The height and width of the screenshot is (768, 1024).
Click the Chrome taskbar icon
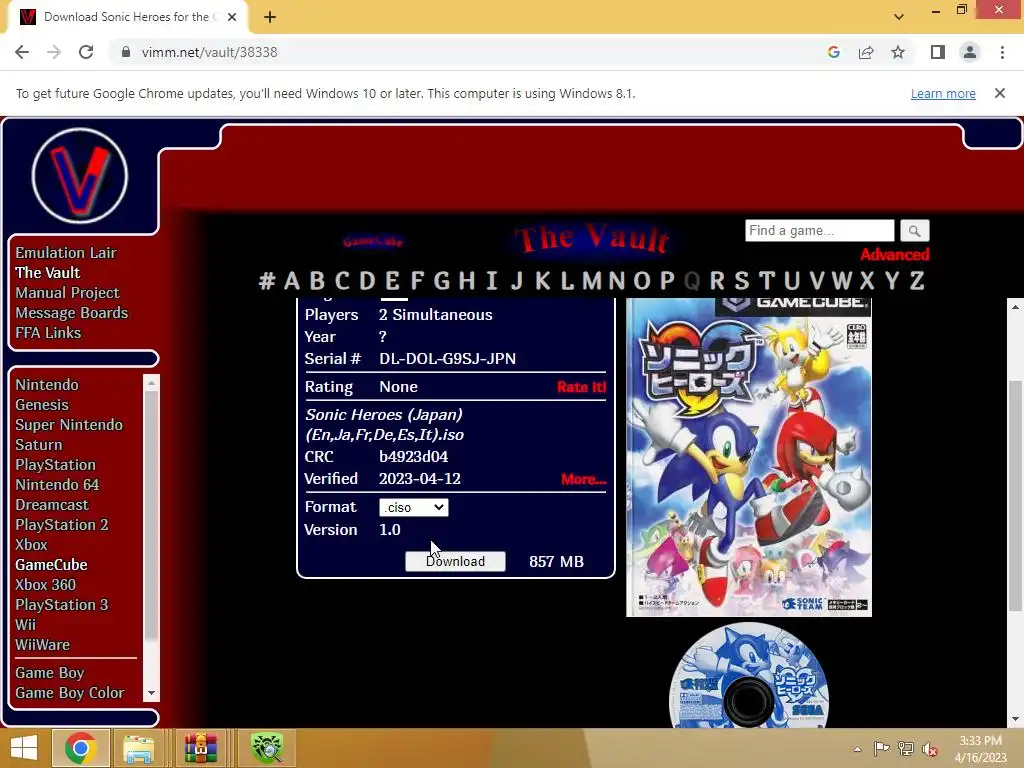pyautogui.click(x=80, y=748)
